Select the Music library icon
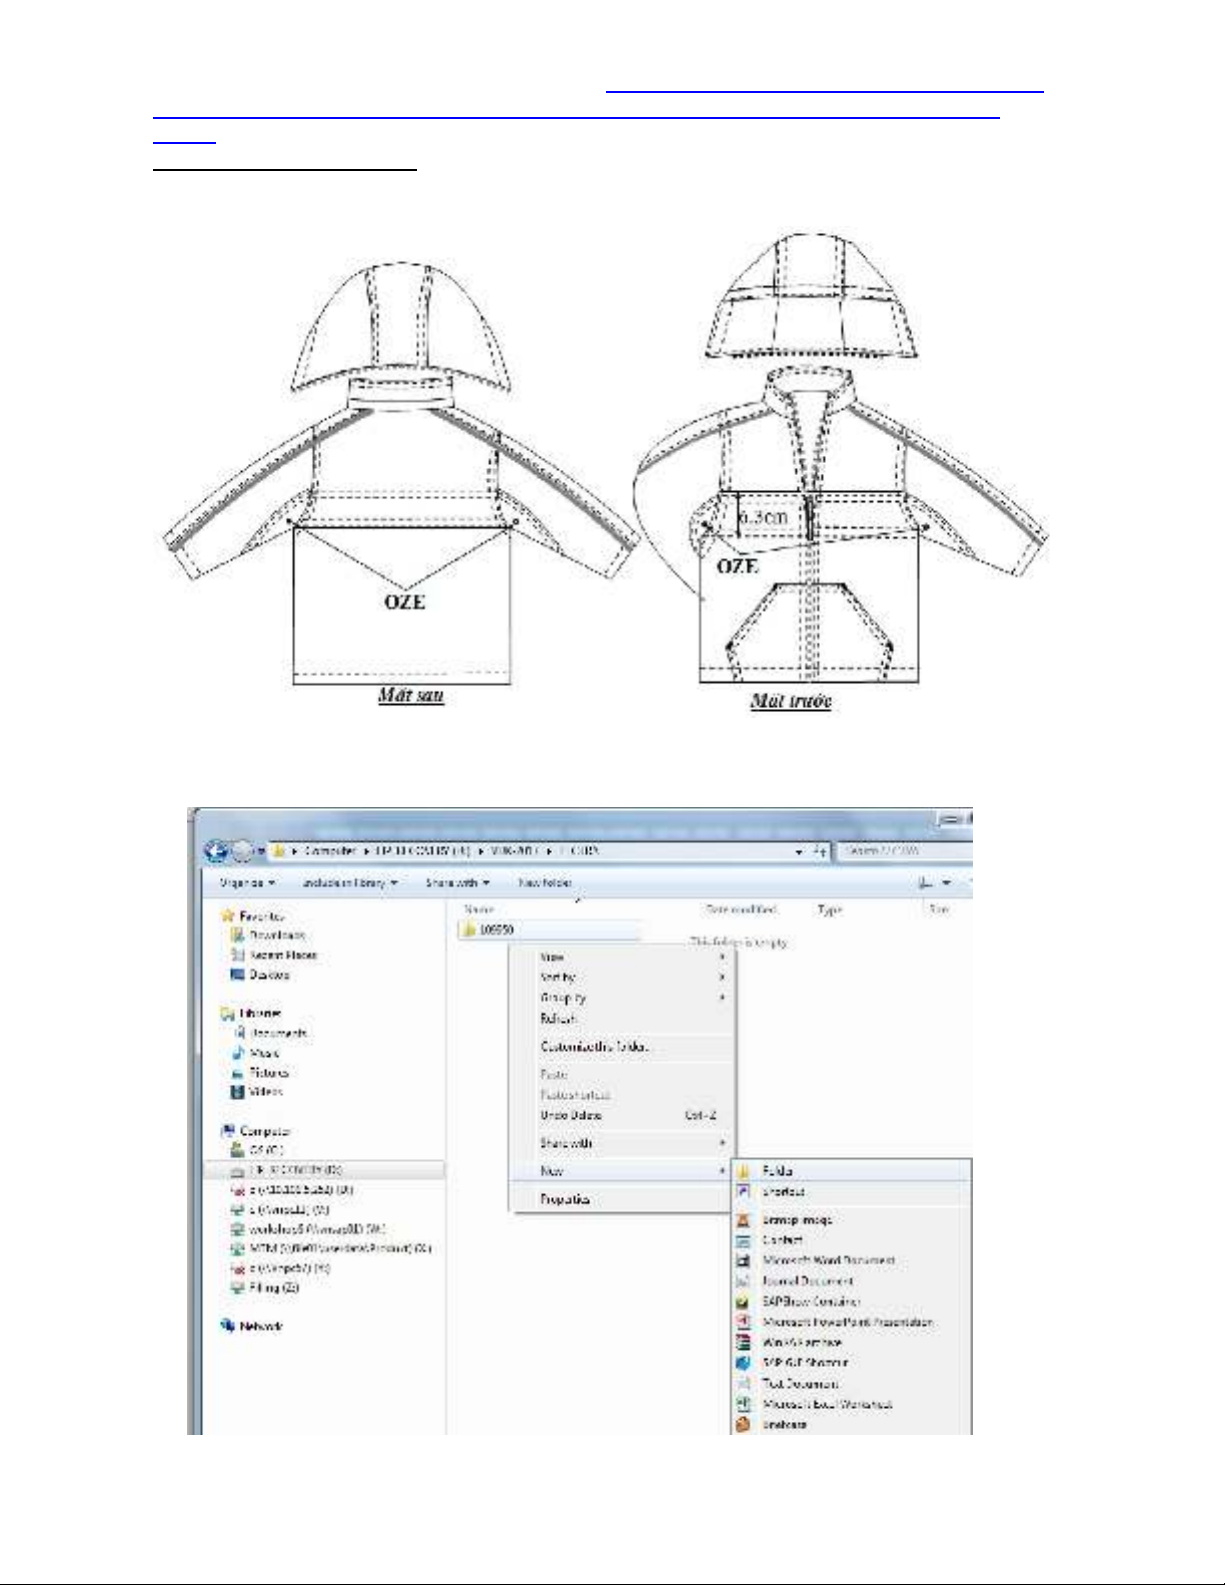The height and width of the screenshot is (1585, 1225). [x=238, y=1053]
